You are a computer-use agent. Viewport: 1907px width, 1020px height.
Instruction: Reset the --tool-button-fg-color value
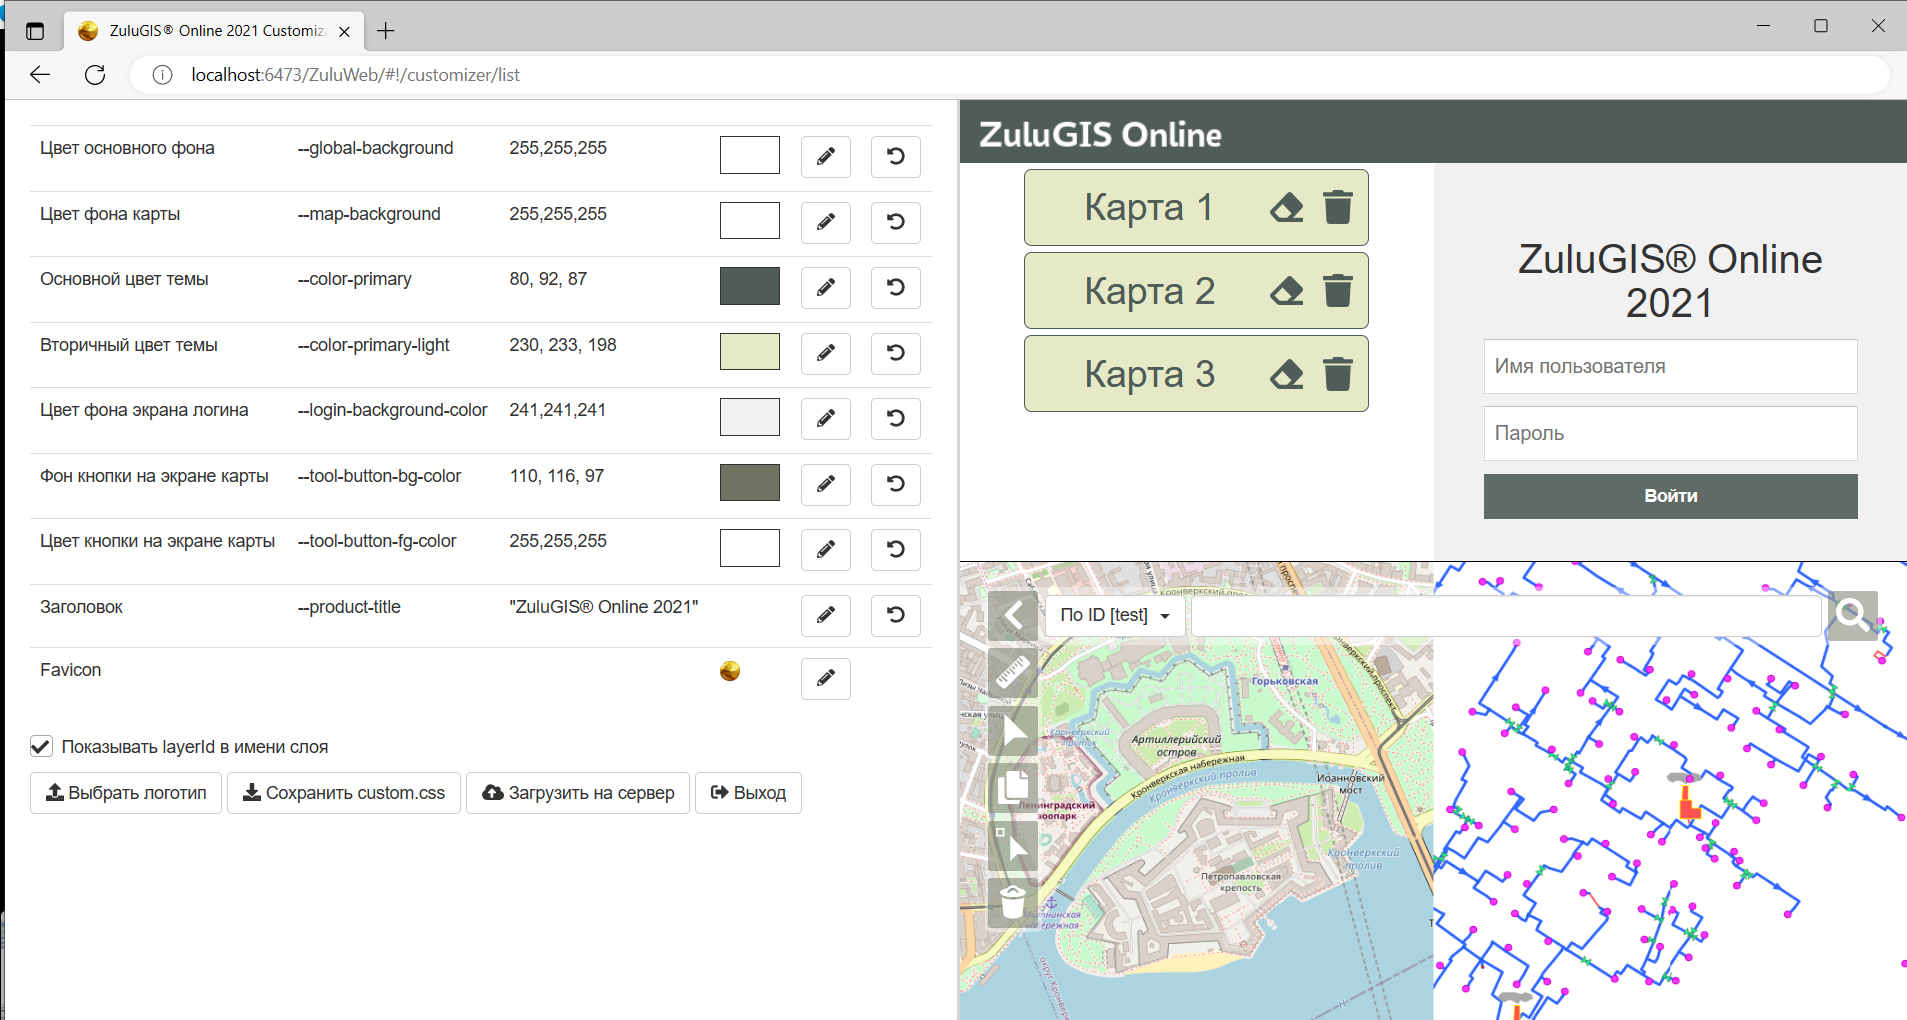point(895,550)
